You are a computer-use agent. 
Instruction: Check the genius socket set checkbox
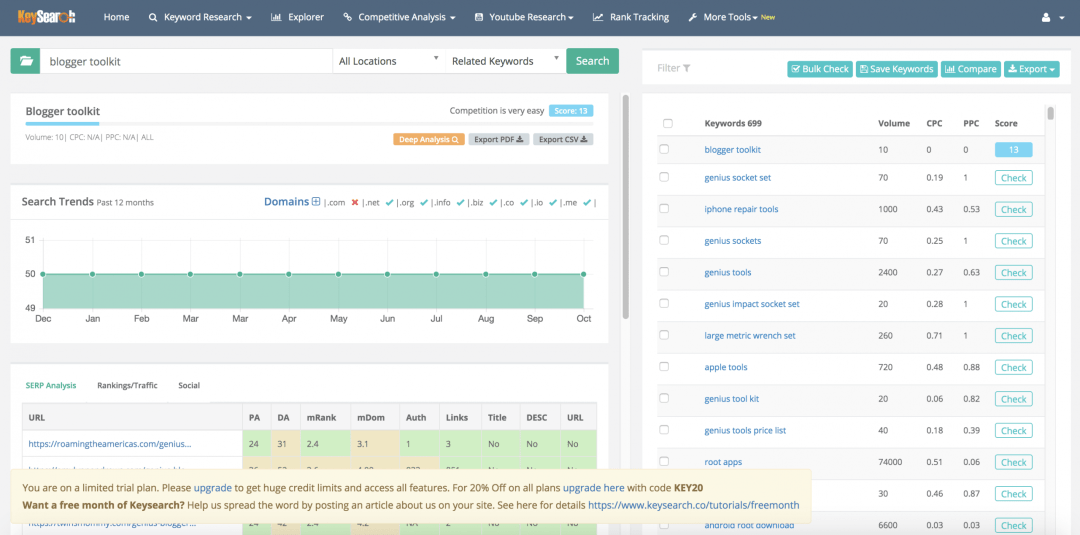coord(664,177)
